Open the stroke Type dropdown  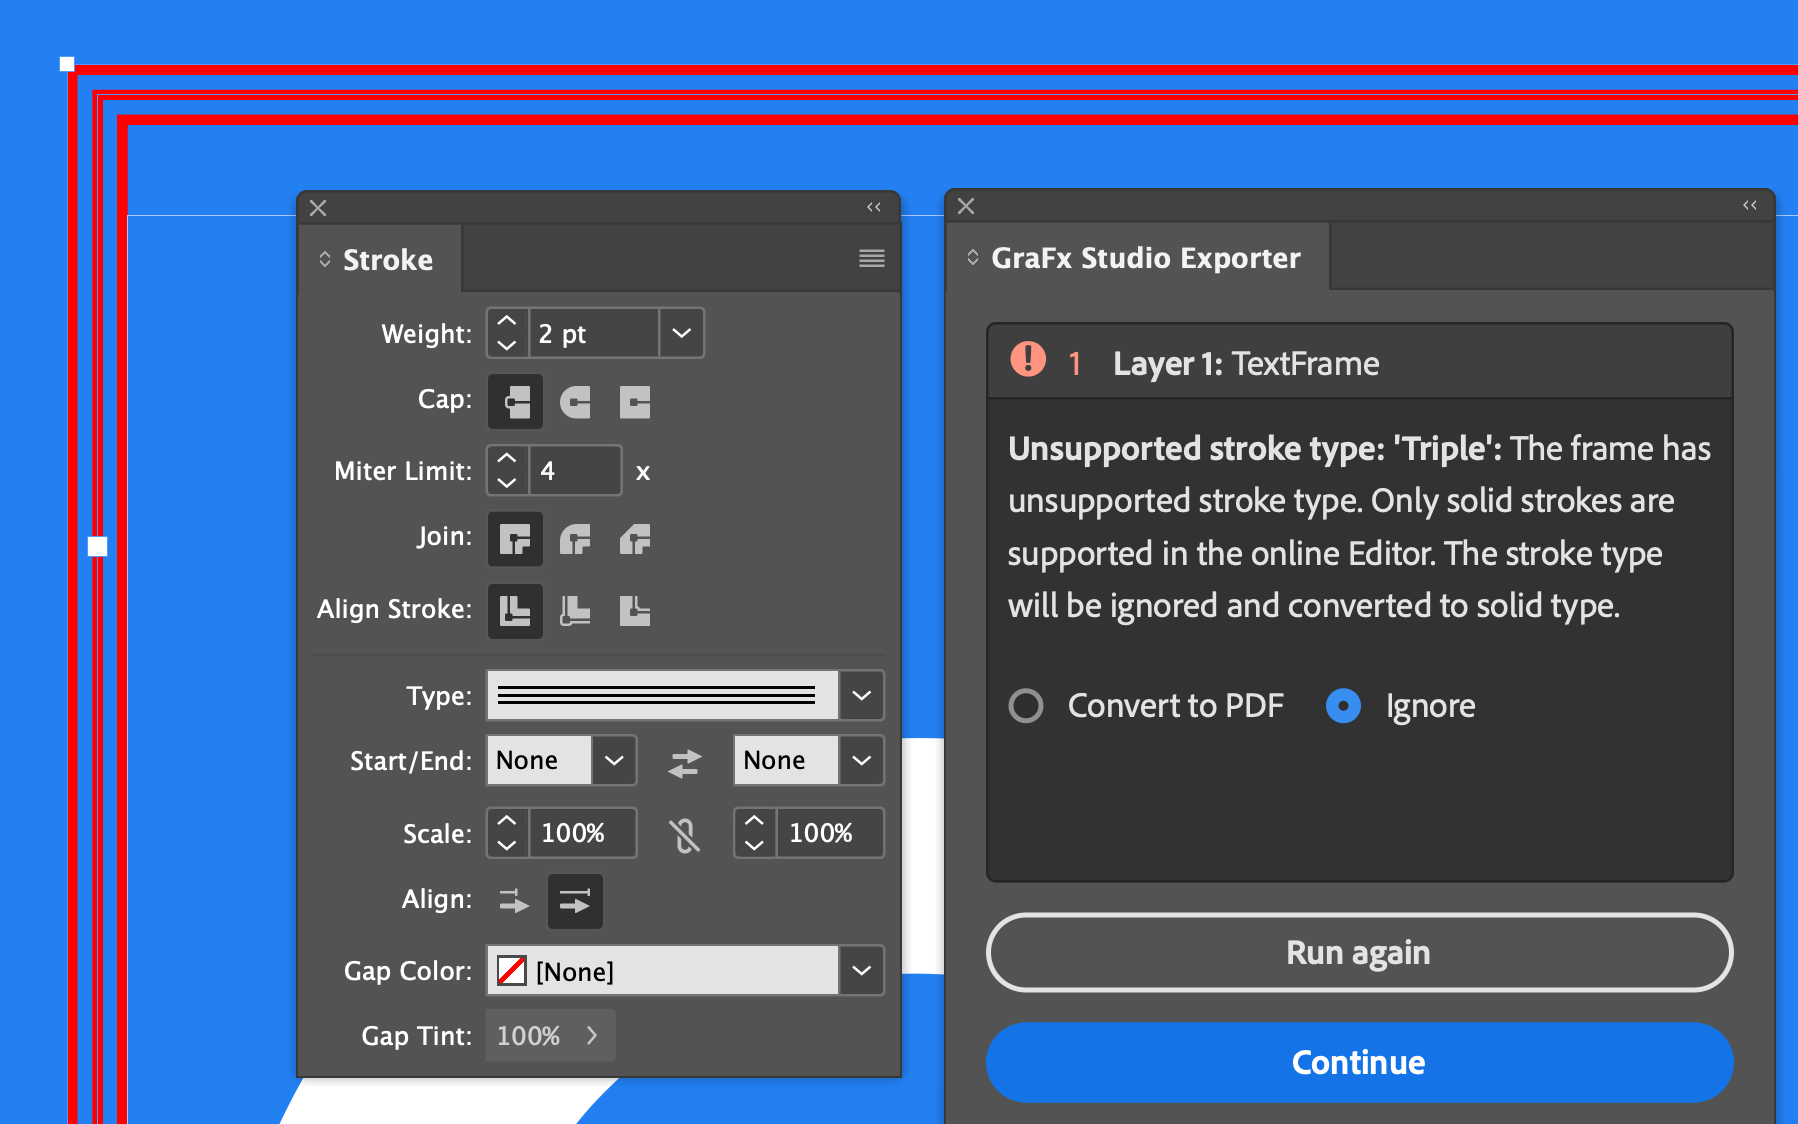(x=862, y=695)
